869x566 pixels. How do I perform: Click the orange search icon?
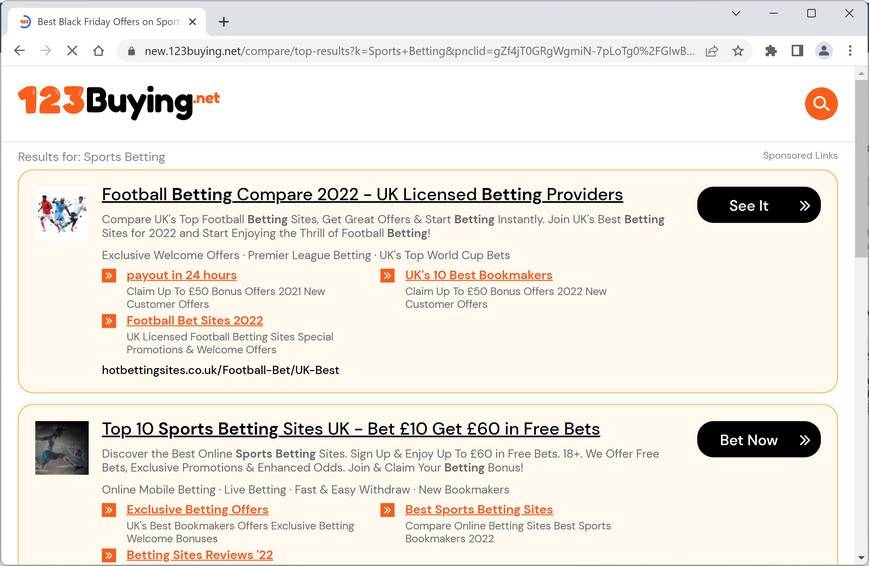click(821, 104)
